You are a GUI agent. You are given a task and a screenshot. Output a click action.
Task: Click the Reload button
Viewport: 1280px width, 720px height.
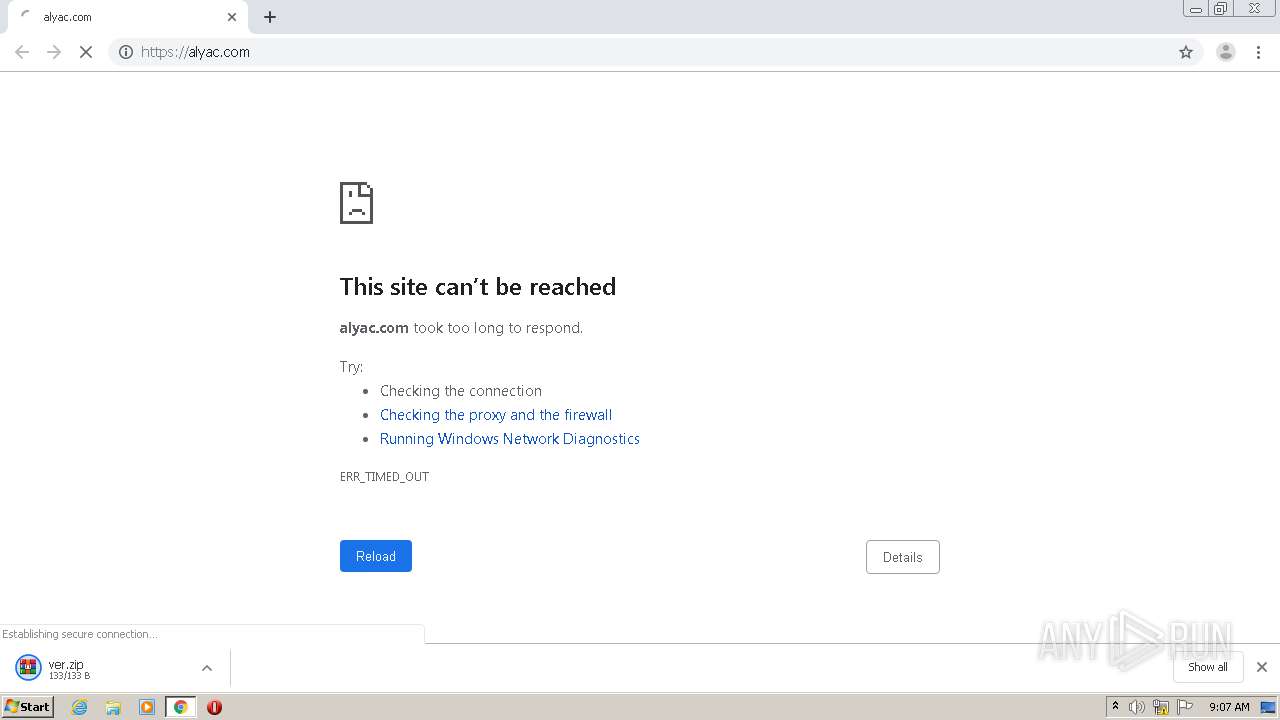tap(376, 556)
